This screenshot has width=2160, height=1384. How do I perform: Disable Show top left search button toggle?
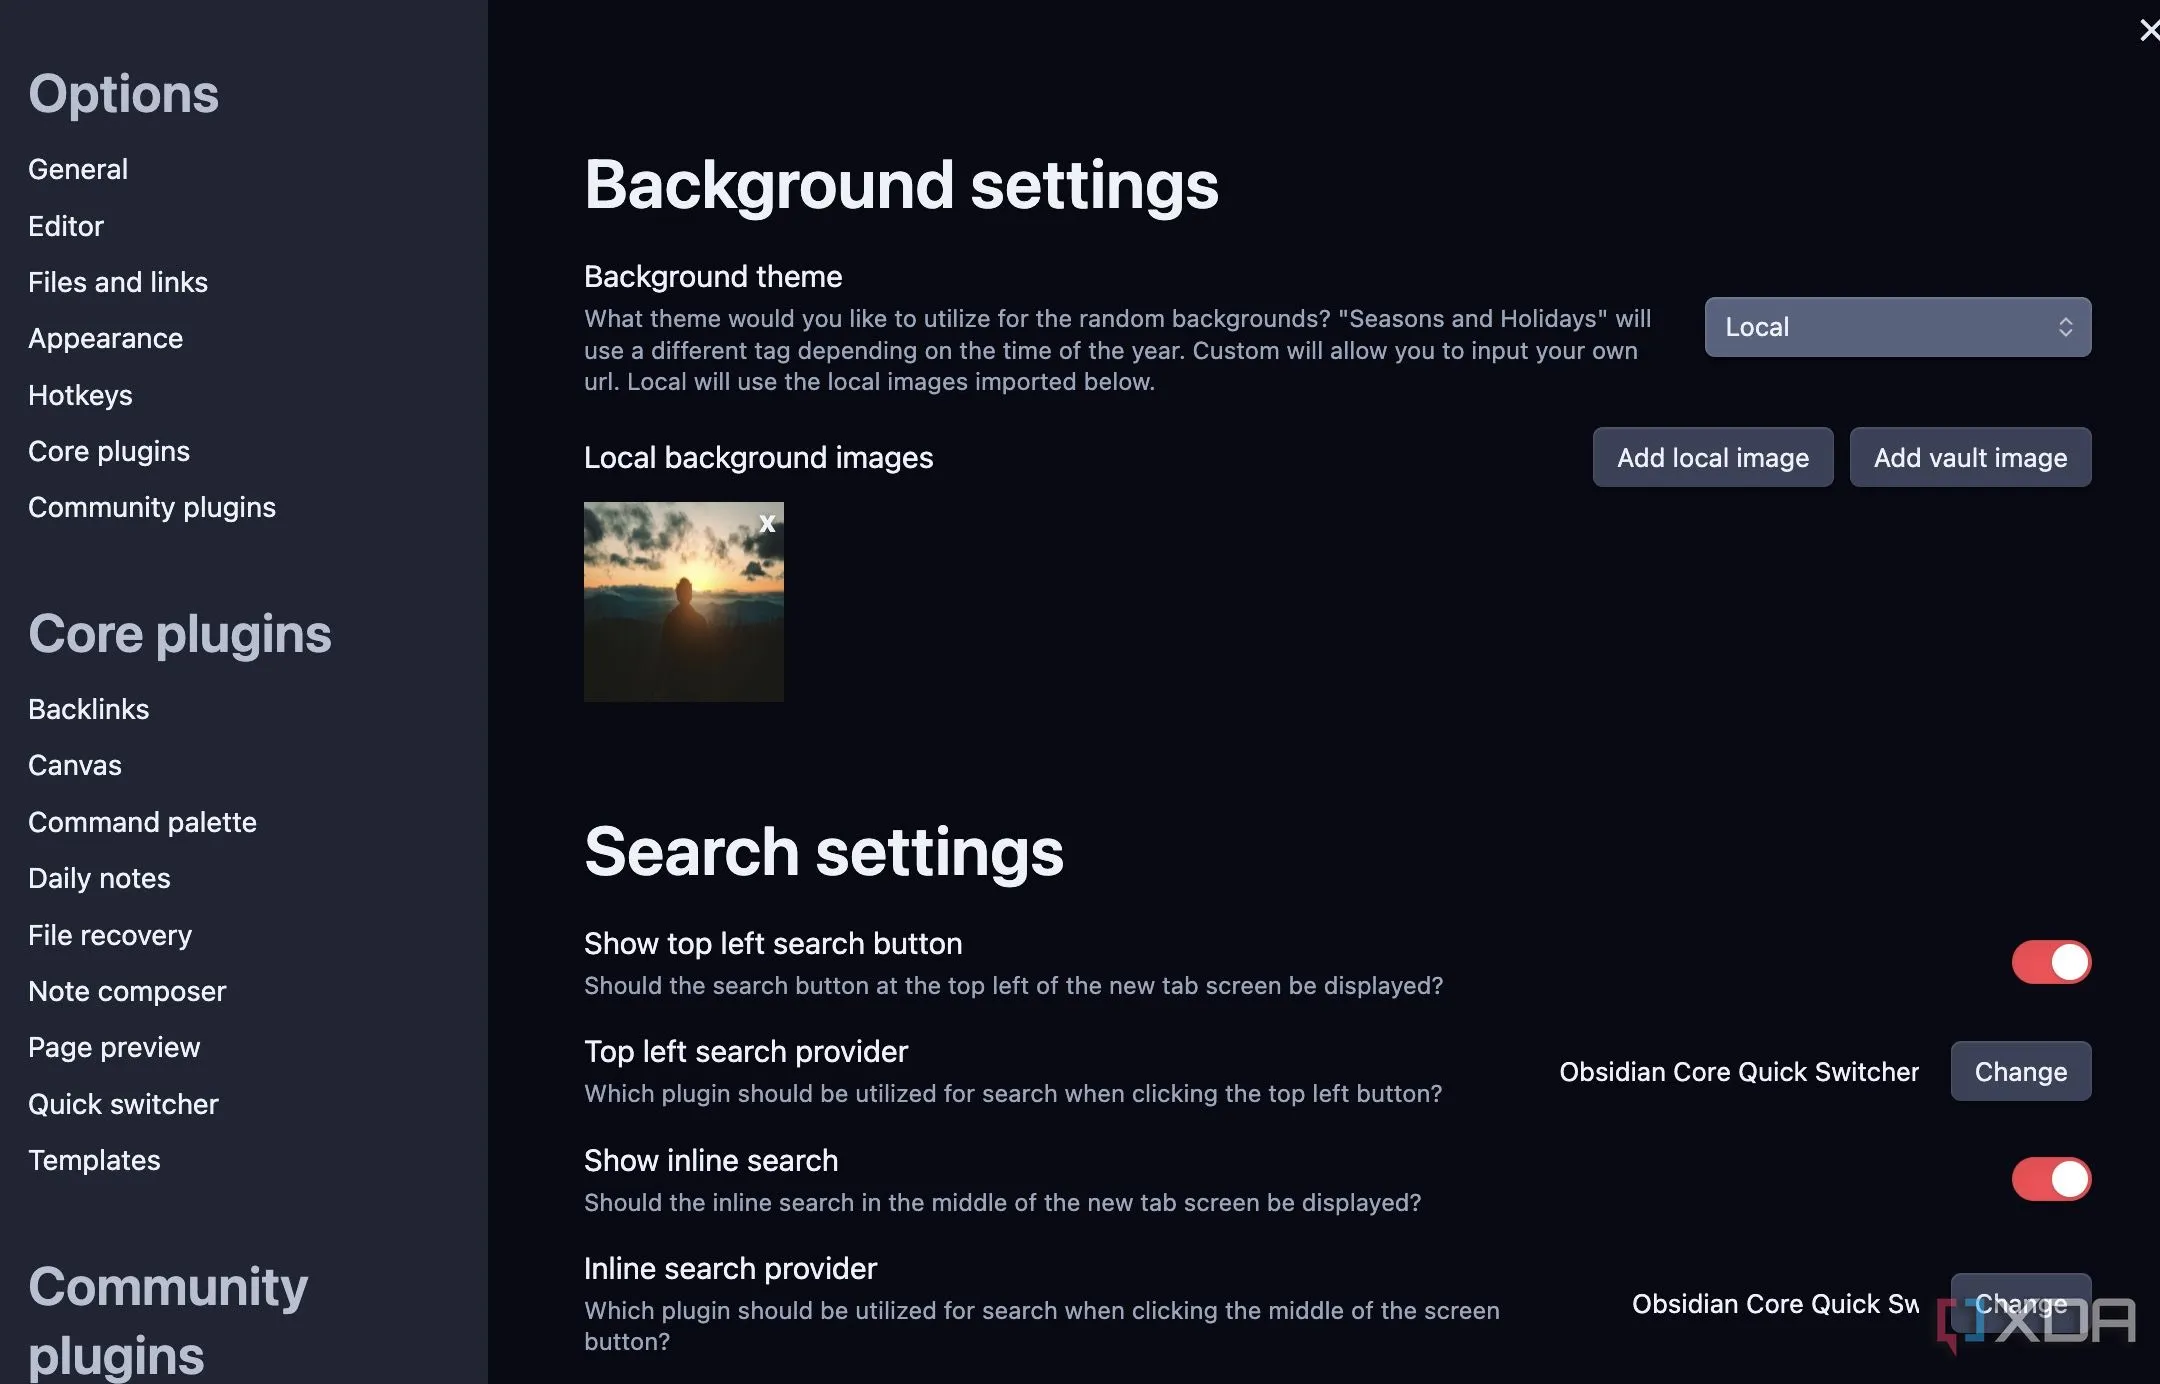pos(2050,962)
